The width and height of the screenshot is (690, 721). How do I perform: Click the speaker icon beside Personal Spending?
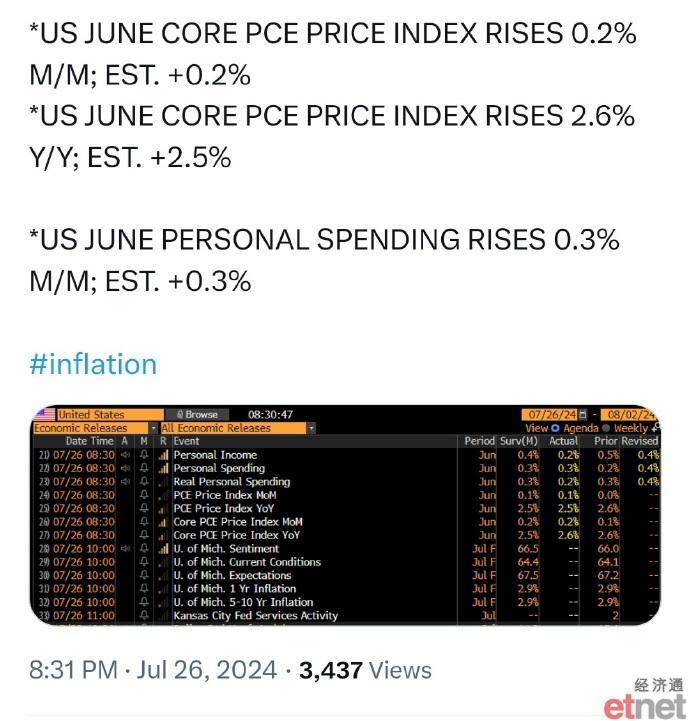(125, 468)
